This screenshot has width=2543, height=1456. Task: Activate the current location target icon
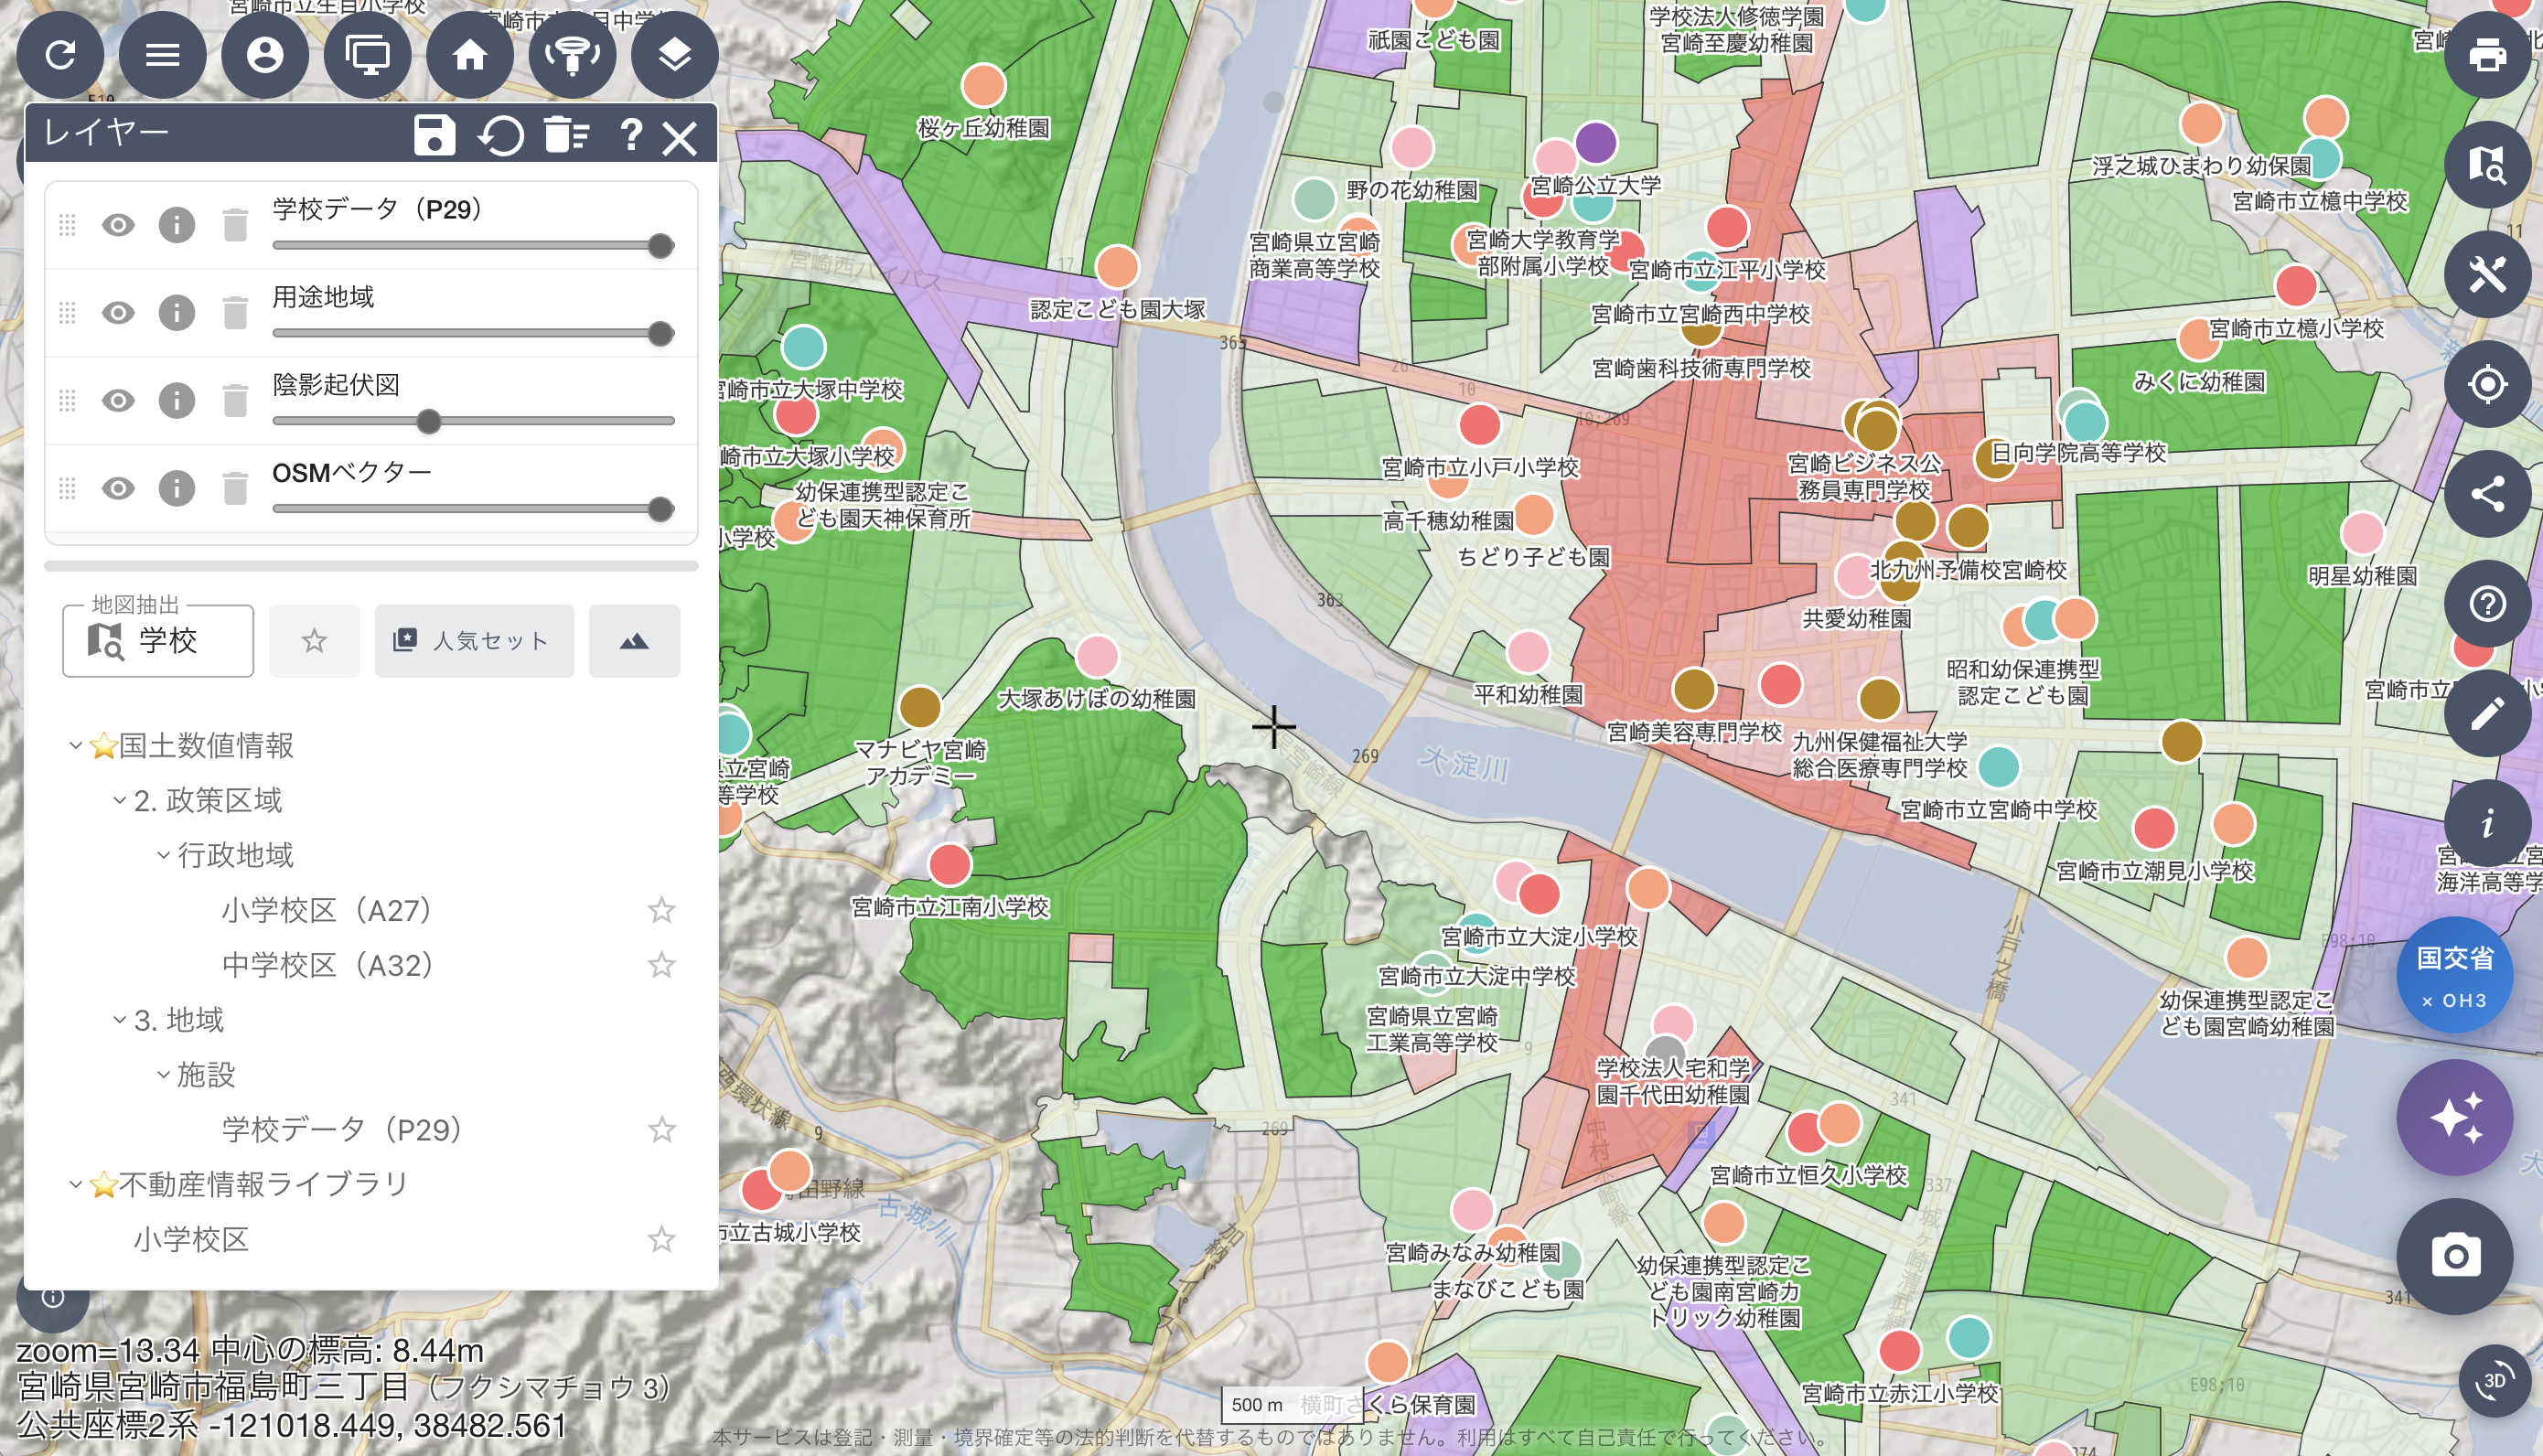point(2486,384)
